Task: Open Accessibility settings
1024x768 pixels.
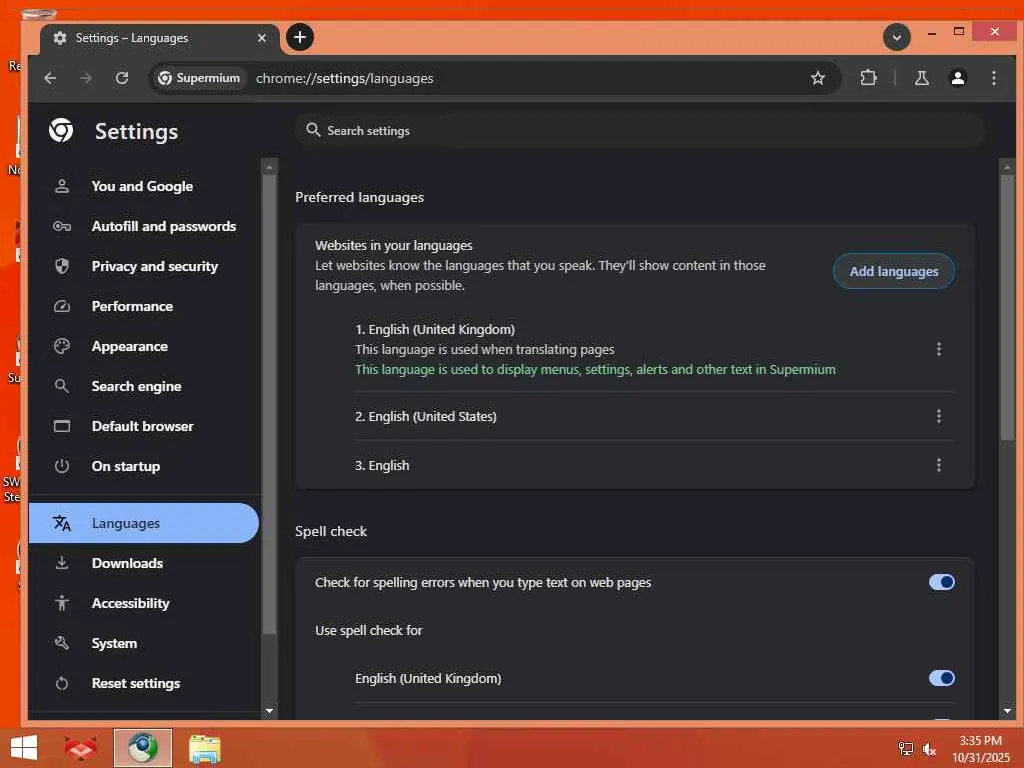Action: click(x=131, y=603)
